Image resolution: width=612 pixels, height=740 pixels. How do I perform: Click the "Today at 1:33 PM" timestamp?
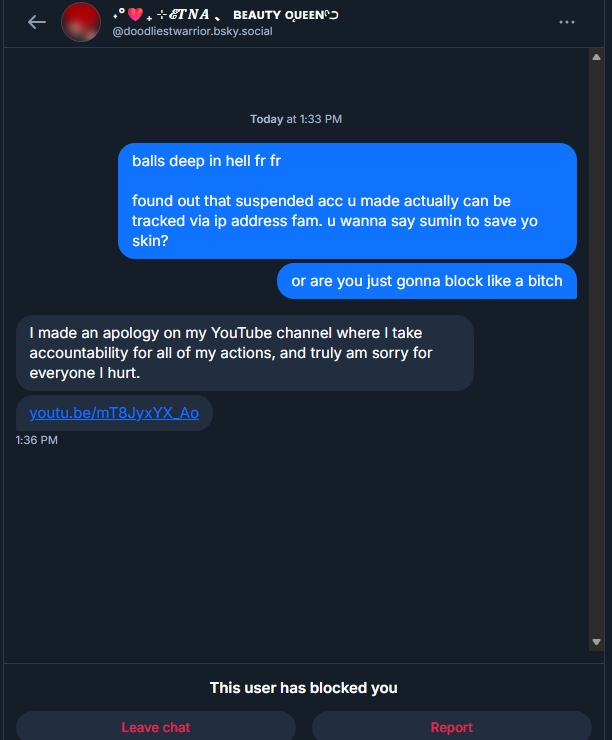296,119
